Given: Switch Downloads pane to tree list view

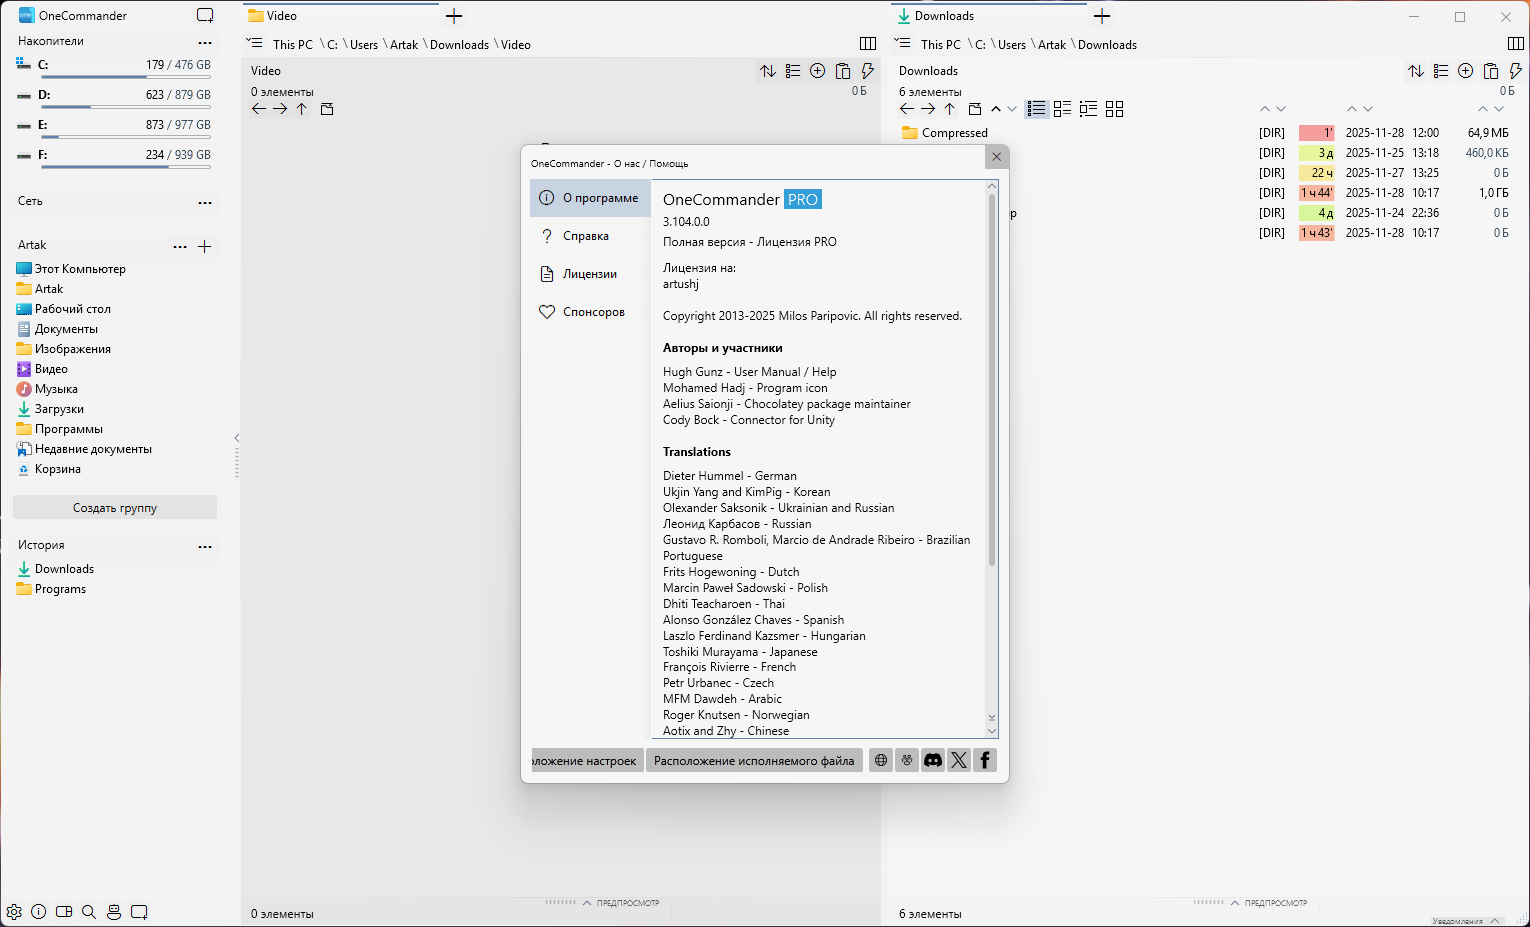Looking at the screenshot, I should (x=1089, y=109).
